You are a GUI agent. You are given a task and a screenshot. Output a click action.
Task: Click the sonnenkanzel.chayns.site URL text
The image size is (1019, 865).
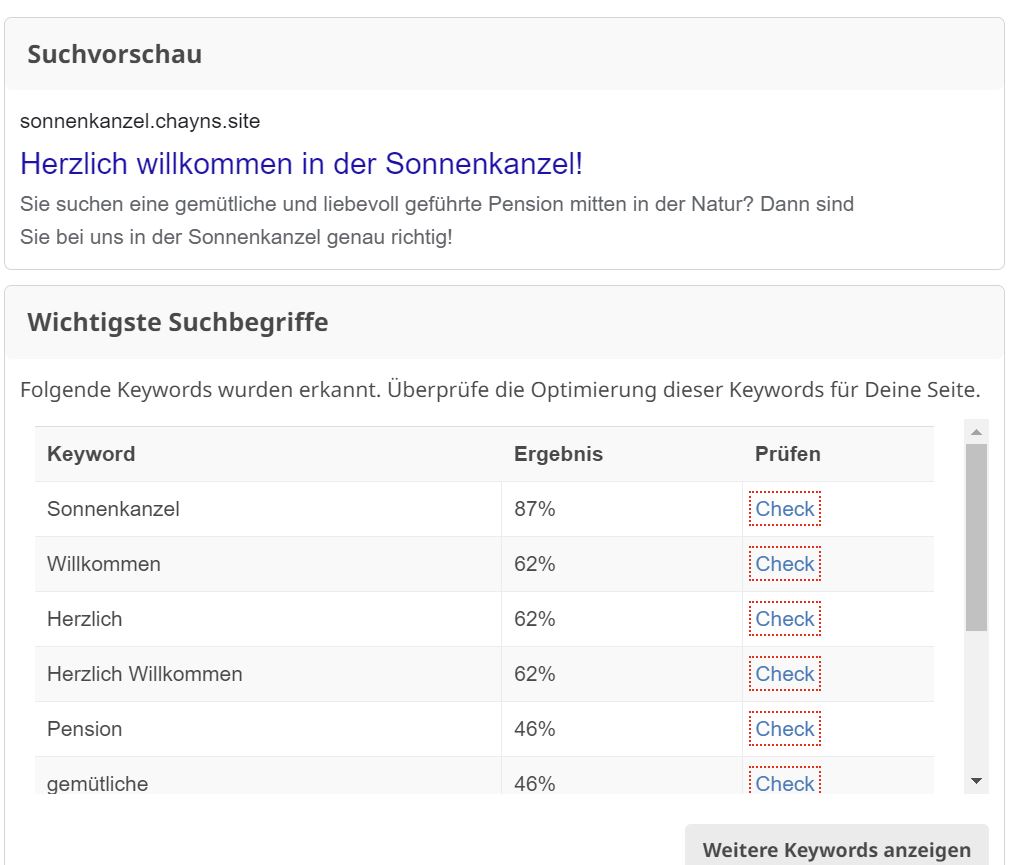tap(140, 122)
